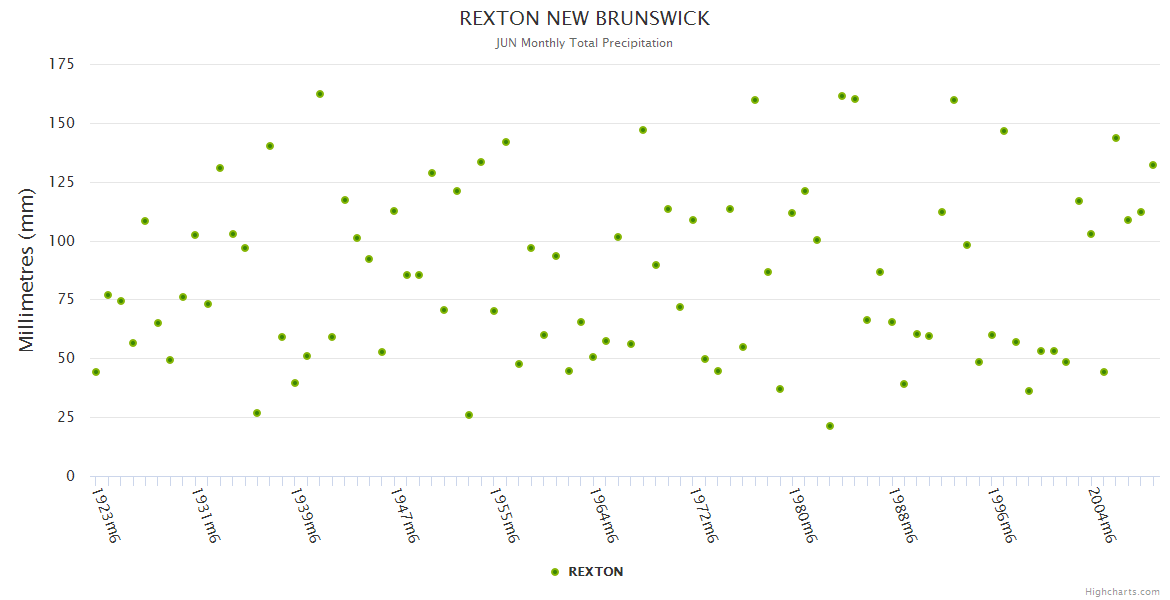Click the 1964m6 x-axis label
The width and height of the screenshot is (1170, 600).
[603, 515]
